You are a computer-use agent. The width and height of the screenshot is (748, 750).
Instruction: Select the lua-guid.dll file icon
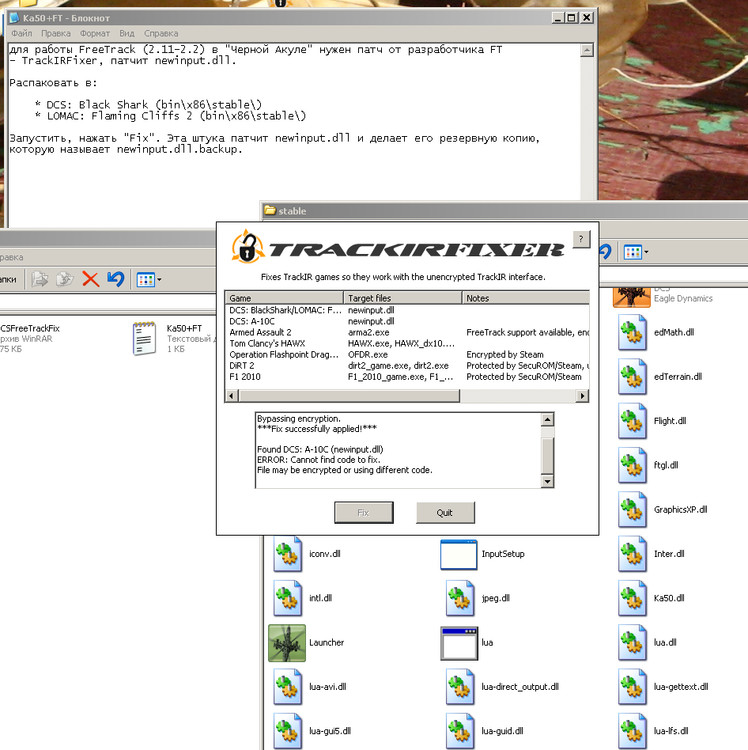[x=460, y=731]
